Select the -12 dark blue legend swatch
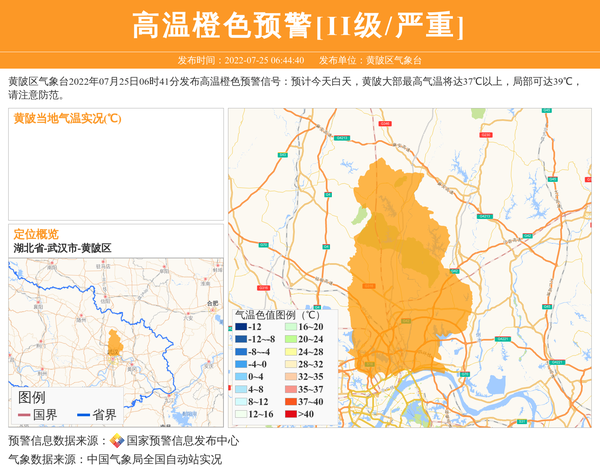 (241, 327)
